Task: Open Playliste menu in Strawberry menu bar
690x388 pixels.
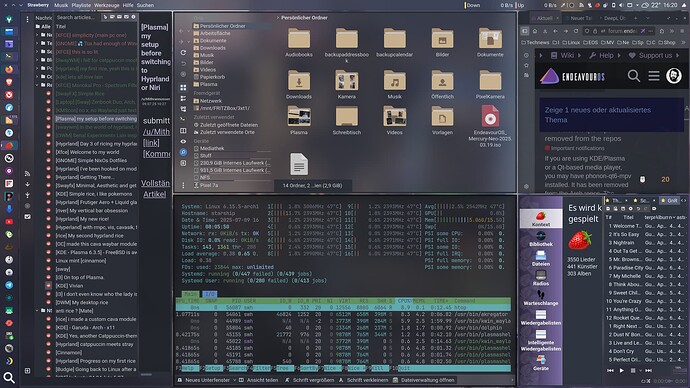Action: point(81,5)
